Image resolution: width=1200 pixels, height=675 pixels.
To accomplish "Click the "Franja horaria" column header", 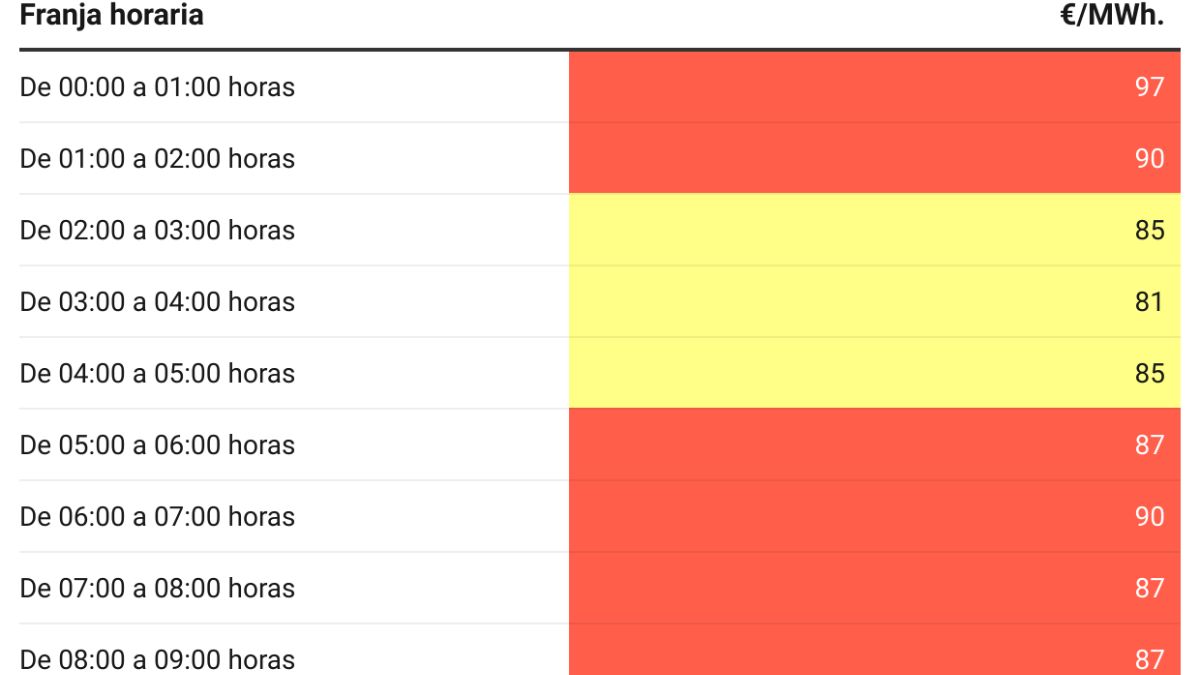I will pyautogui.click(x=111, y=16).
